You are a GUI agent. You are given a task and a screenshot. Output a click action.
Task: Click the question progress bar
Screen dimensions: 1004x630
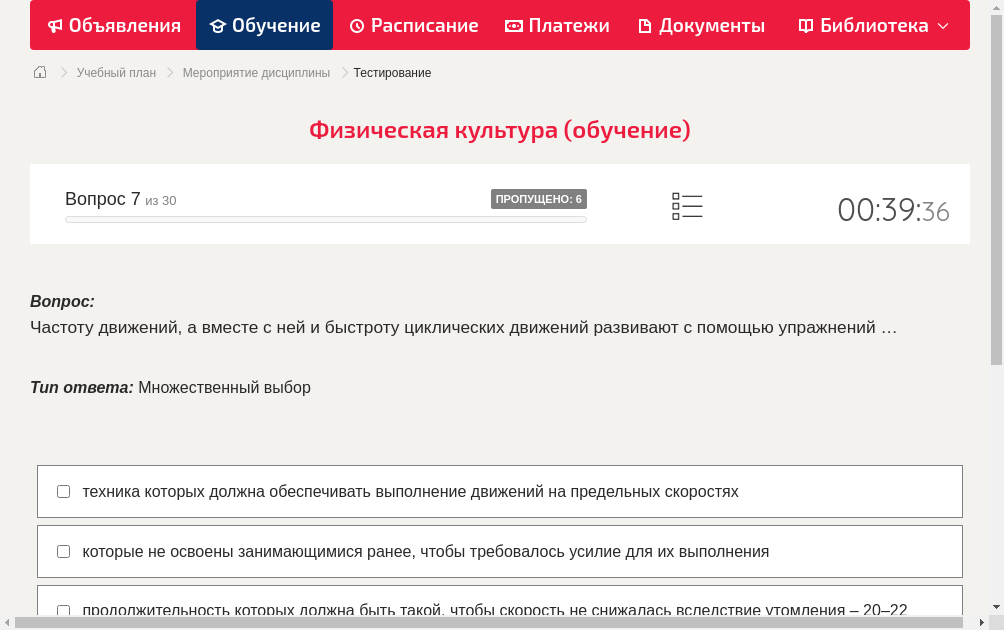tap(325, 219)
